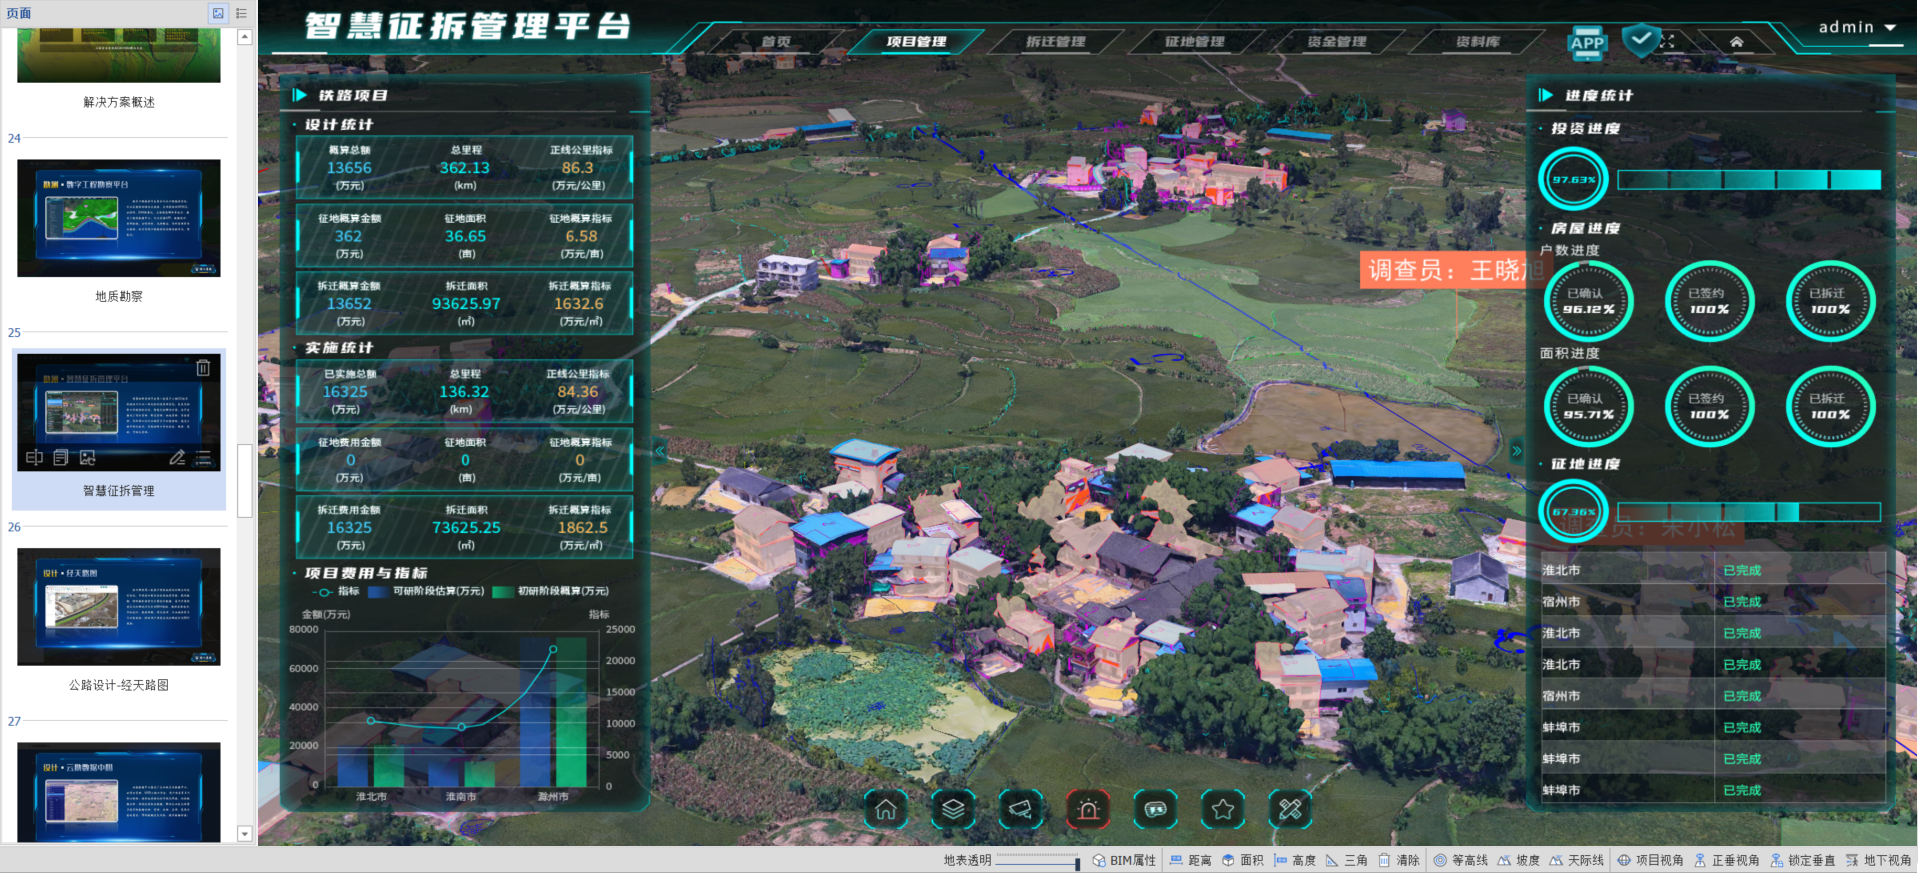Screen dimensions: 1918x873
Task: Click the game controller icon in the bottom toolbar
Action: [x=1155, y=809]
